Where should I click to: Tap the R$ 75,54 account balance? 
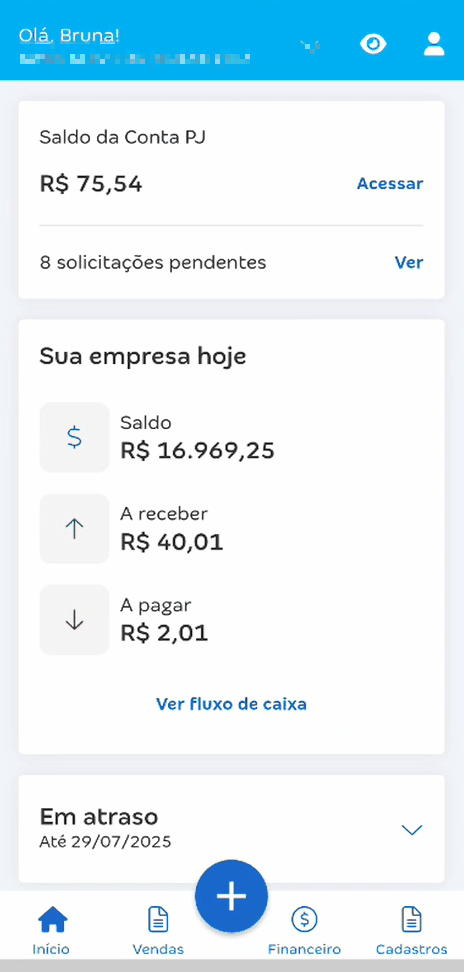click(91, 183)
